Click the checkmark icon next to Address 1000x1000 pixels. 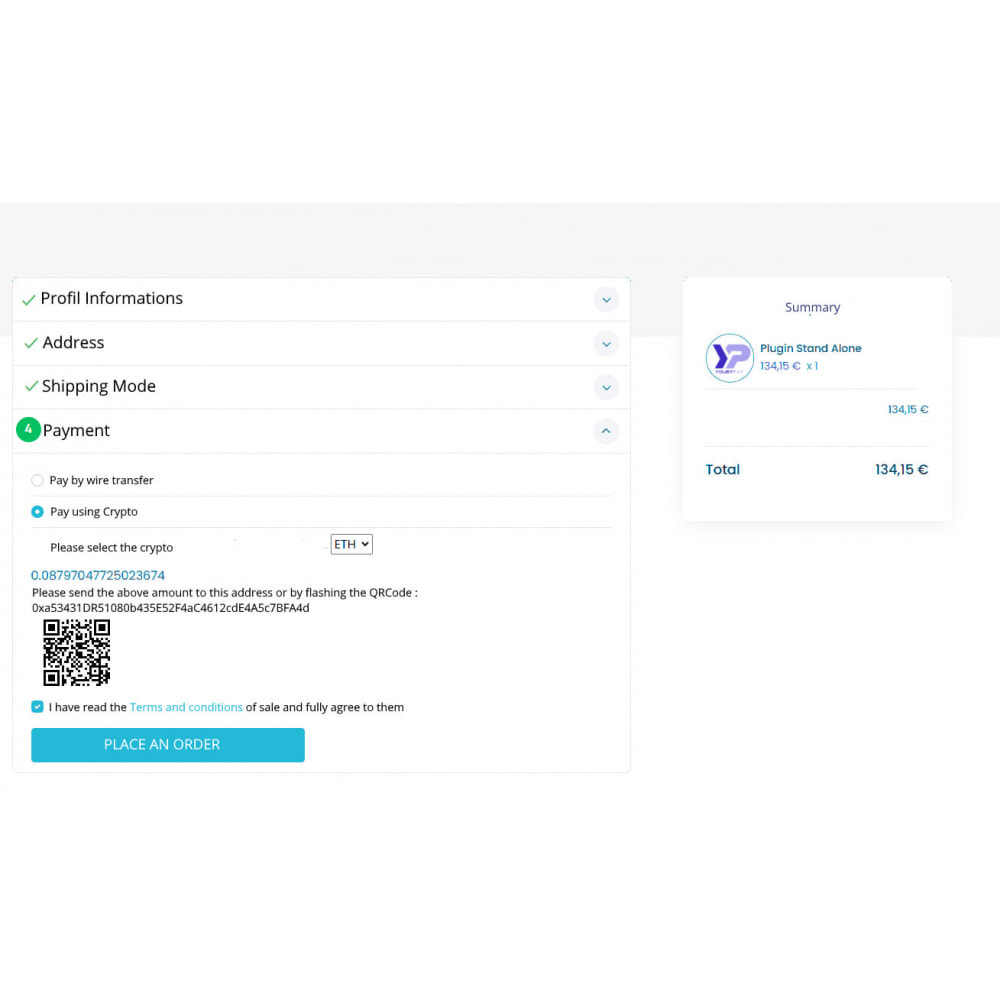coord(30,342)
